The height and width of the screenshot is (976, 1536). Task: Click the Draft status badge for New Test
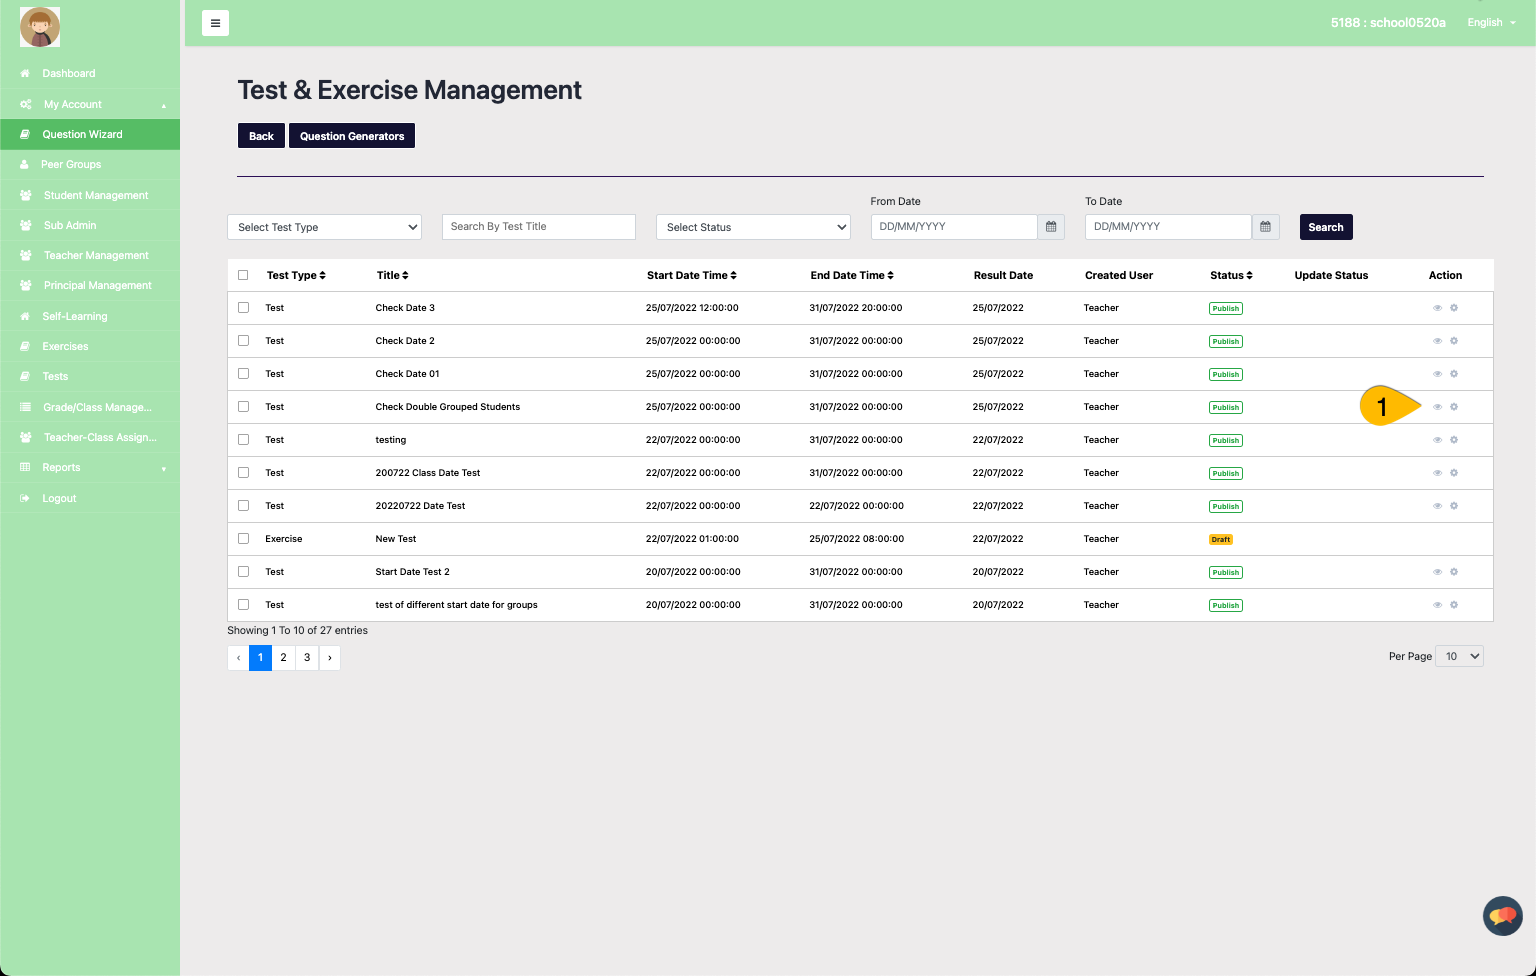[x=1221, y=539]
